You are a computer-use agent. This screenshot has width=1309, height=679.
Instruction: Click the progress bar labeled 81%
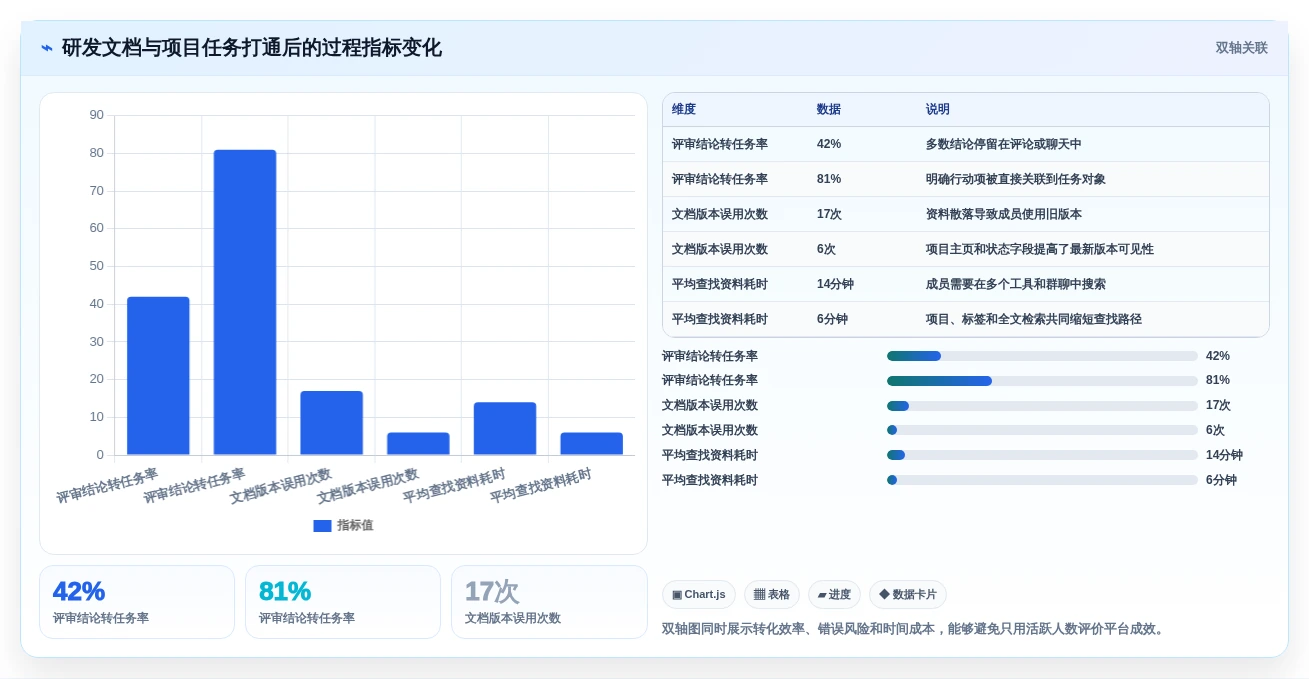(x=1042, y=381)
